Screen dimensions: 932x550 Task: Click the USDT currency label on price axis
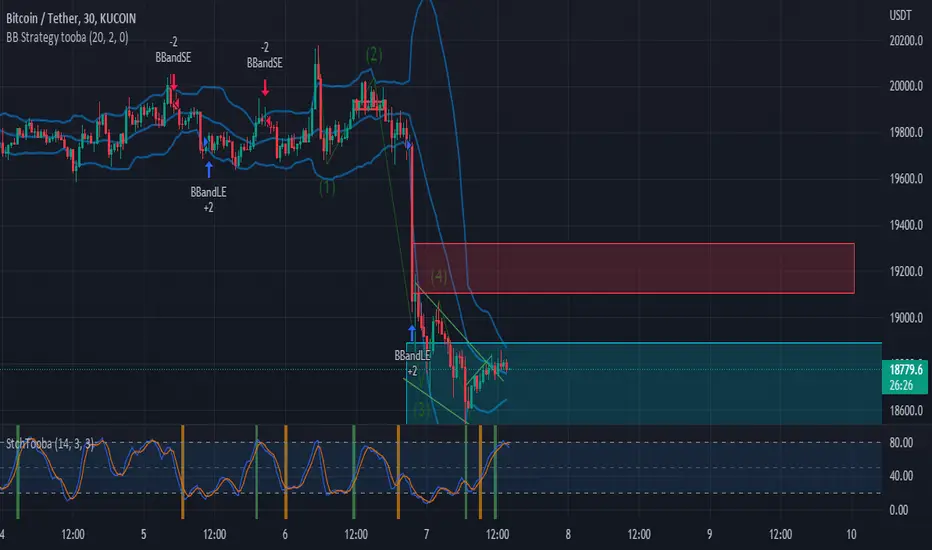coord(900,15)
